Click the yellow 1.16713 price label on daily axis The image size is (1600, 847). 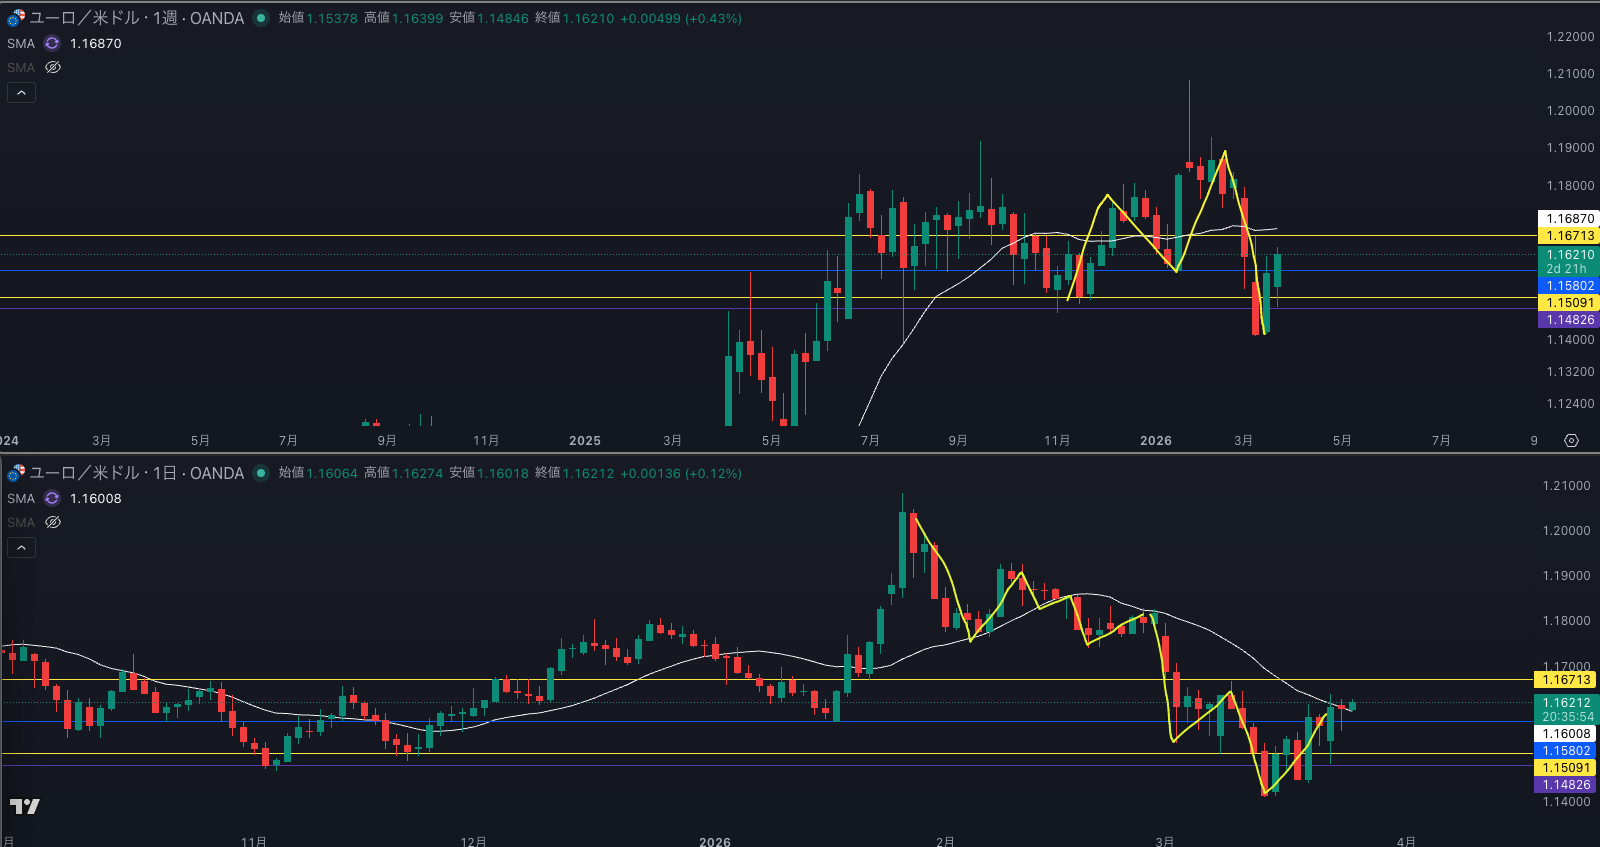[x=1565, y=680]
